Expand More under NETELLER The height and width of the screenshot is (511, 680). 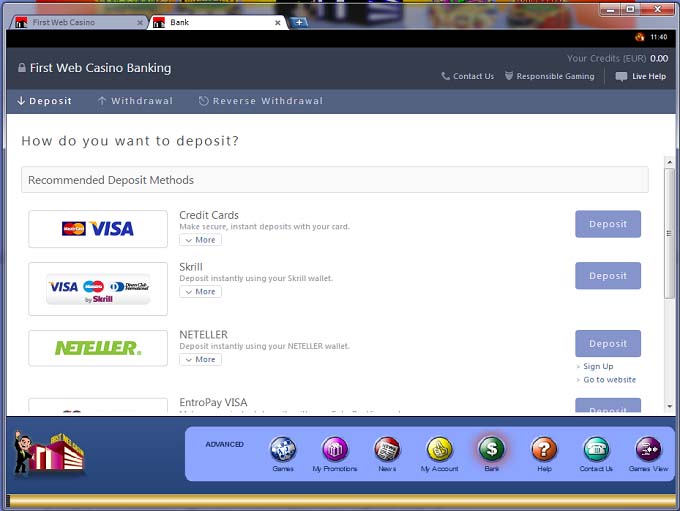200,359
